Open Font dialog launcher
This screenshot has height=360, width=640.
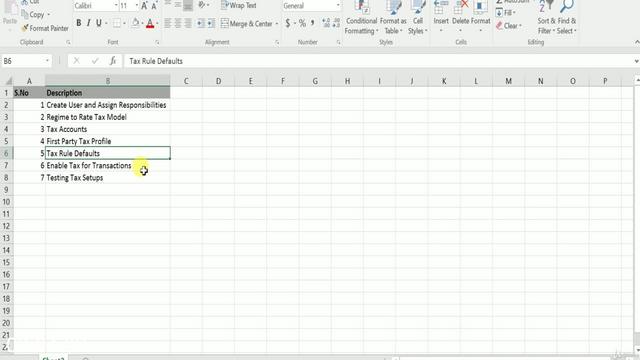click(157, 42)
